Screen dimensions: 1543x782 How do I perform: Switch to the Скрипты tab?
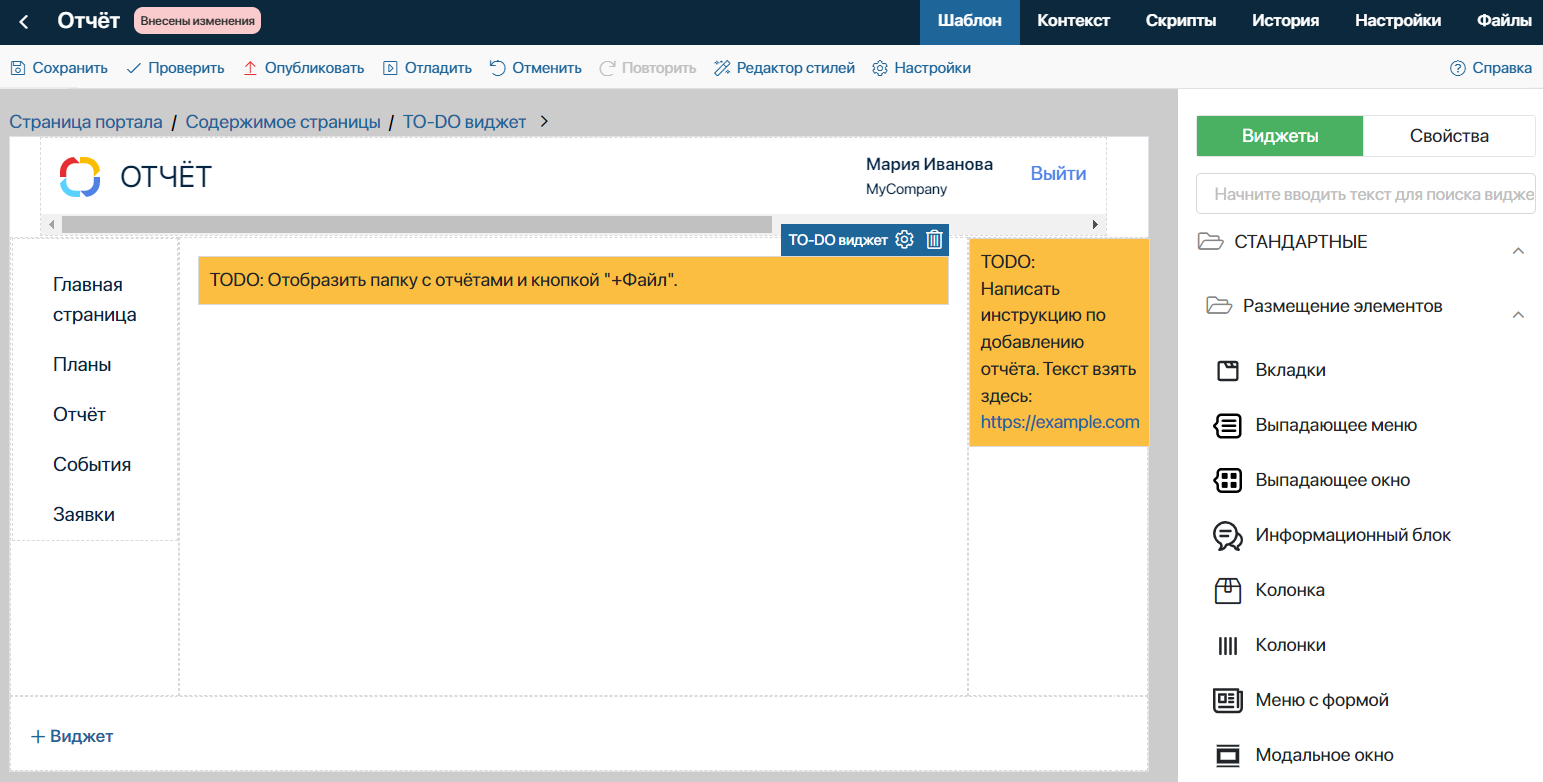pyautogui.click(x=1181, y=21)
